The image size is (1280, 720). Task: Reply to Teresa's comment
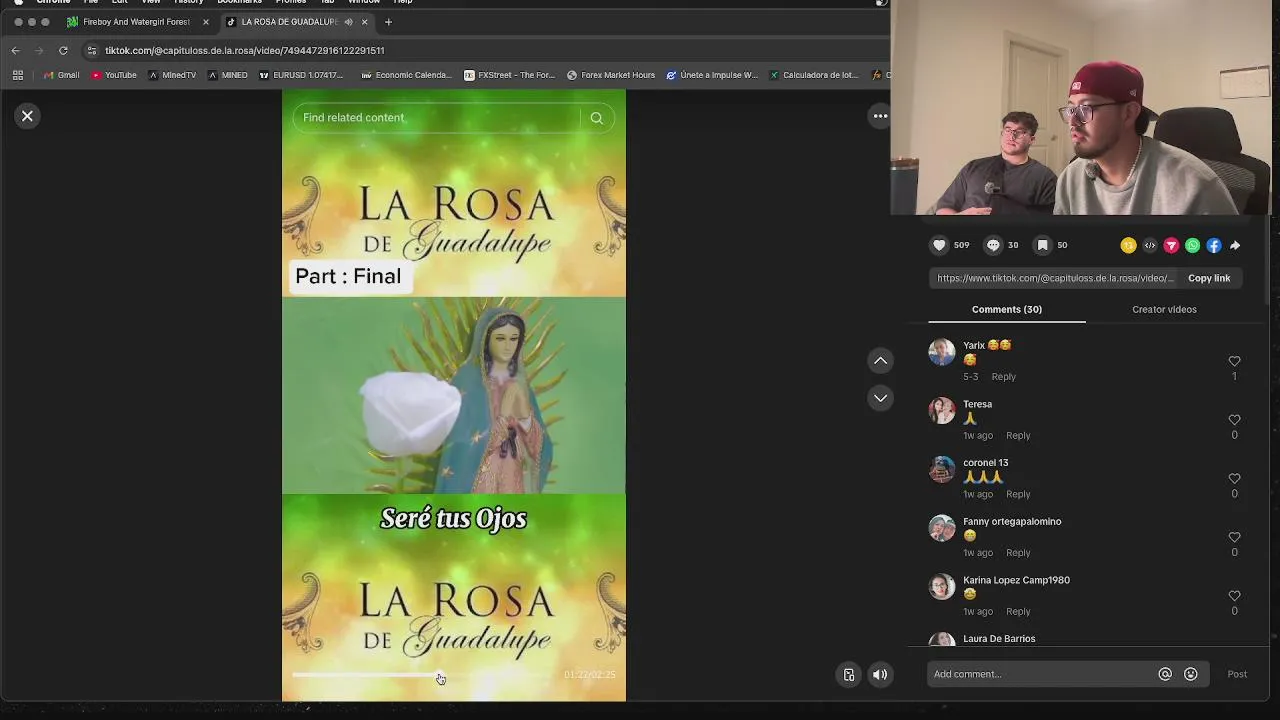tap(1018, 435)
